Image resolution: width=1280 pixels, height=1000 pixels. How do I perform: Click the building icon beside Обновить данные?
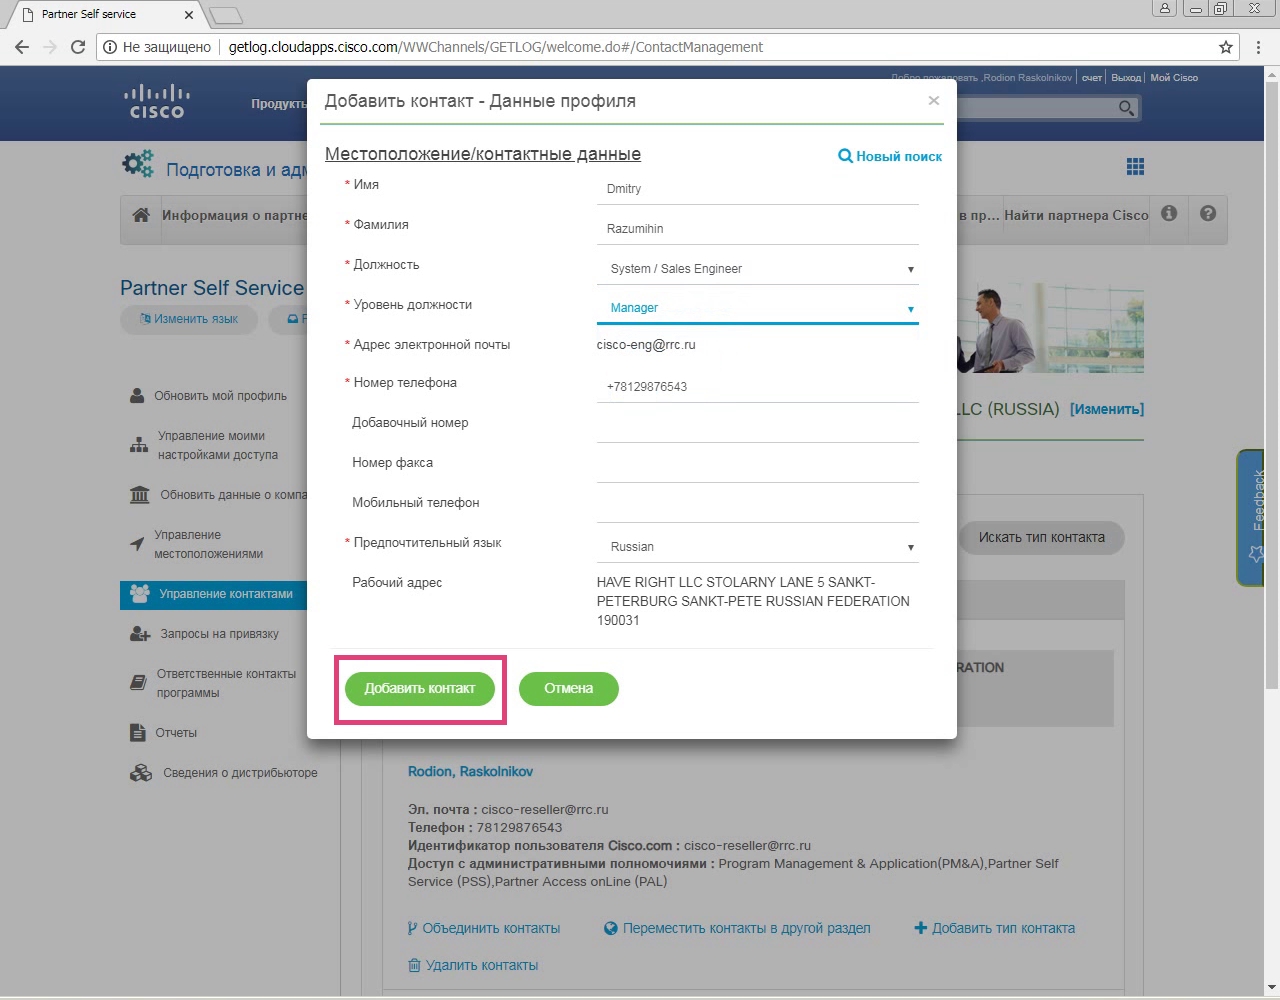[x=141, y=495]
